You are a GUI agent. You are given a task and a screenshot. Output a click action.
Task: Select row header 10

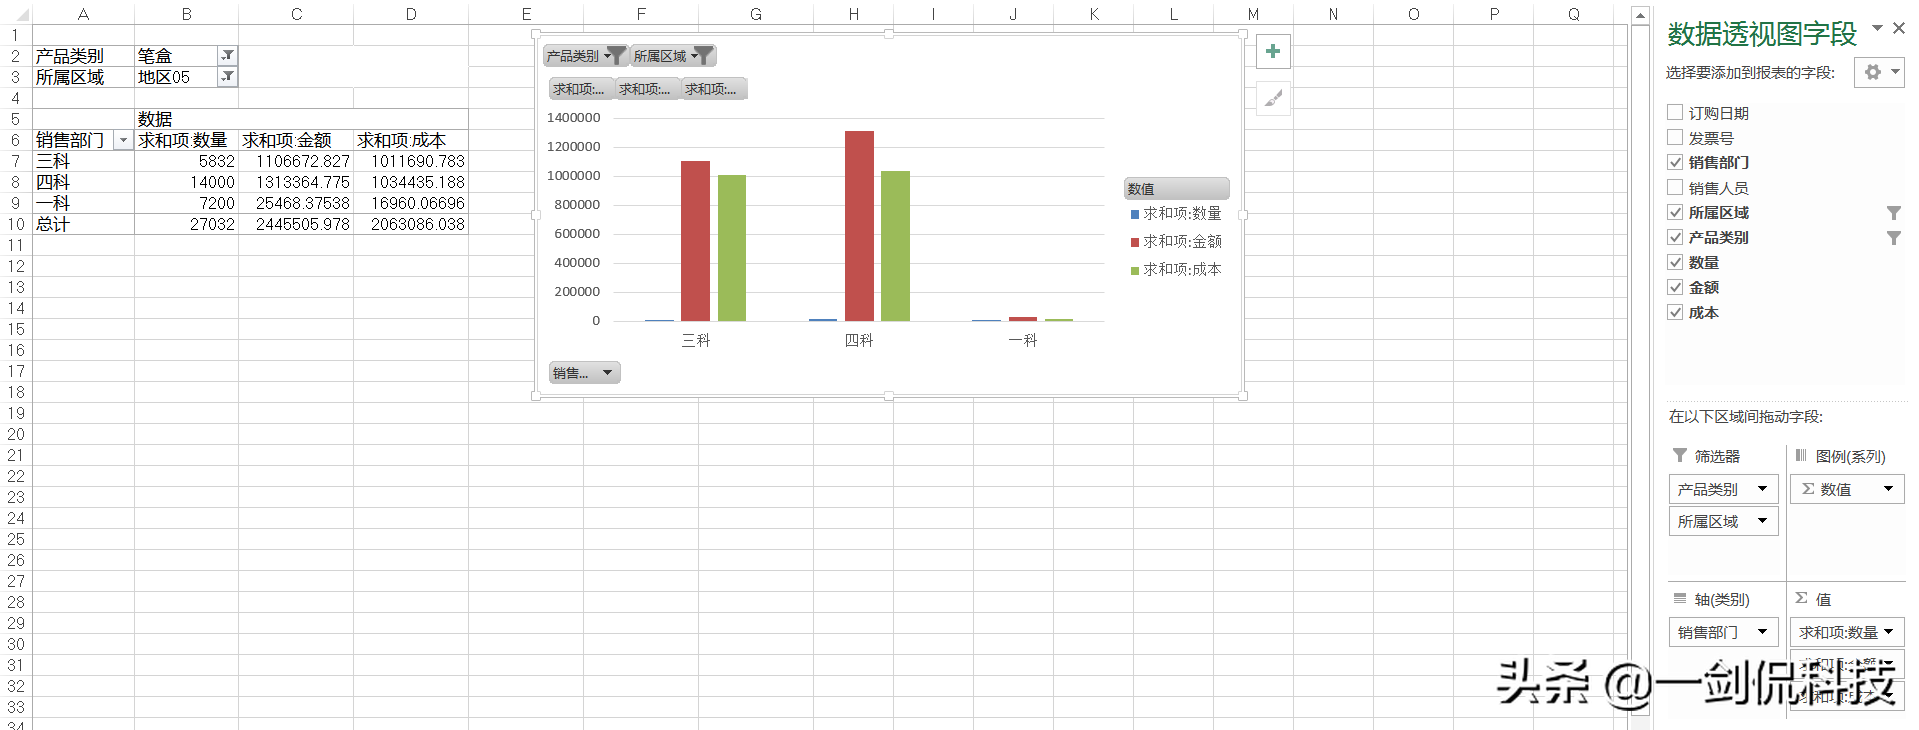(x=15, y=224)
